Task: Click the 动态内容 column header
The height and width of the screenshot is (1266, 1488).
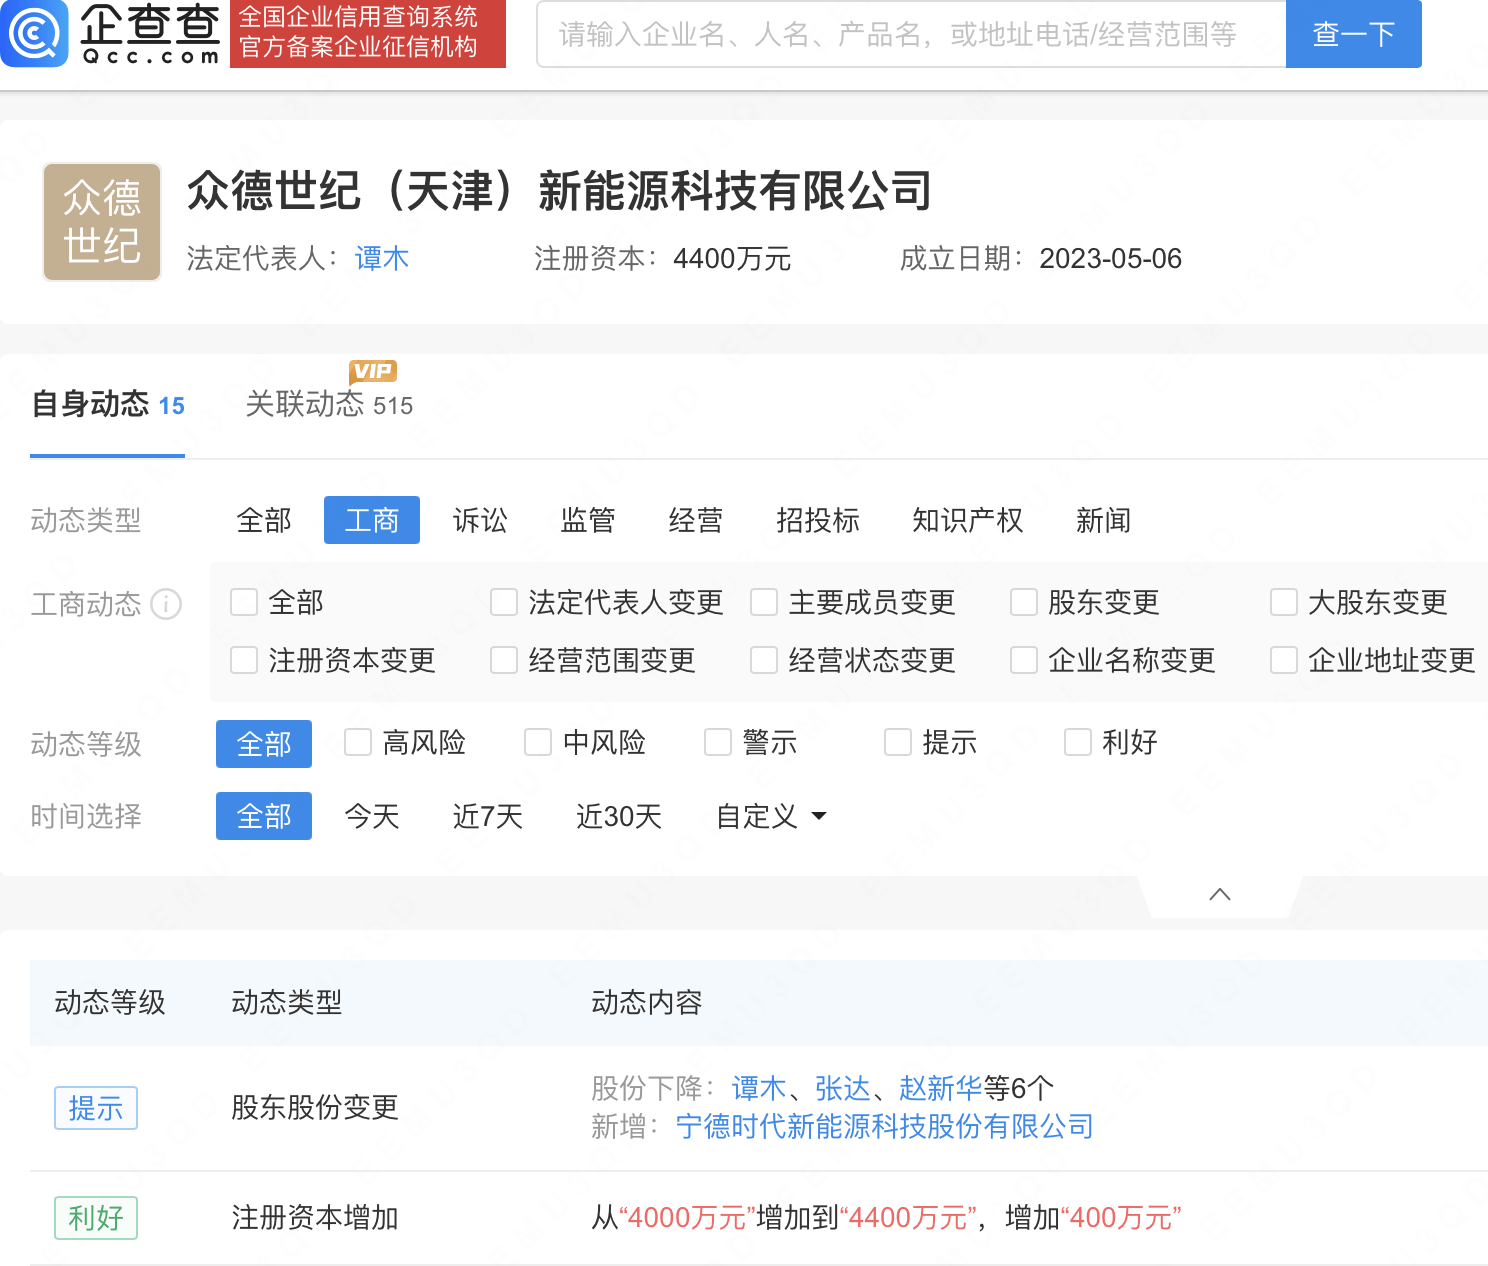Action: tap(647, 1002)
